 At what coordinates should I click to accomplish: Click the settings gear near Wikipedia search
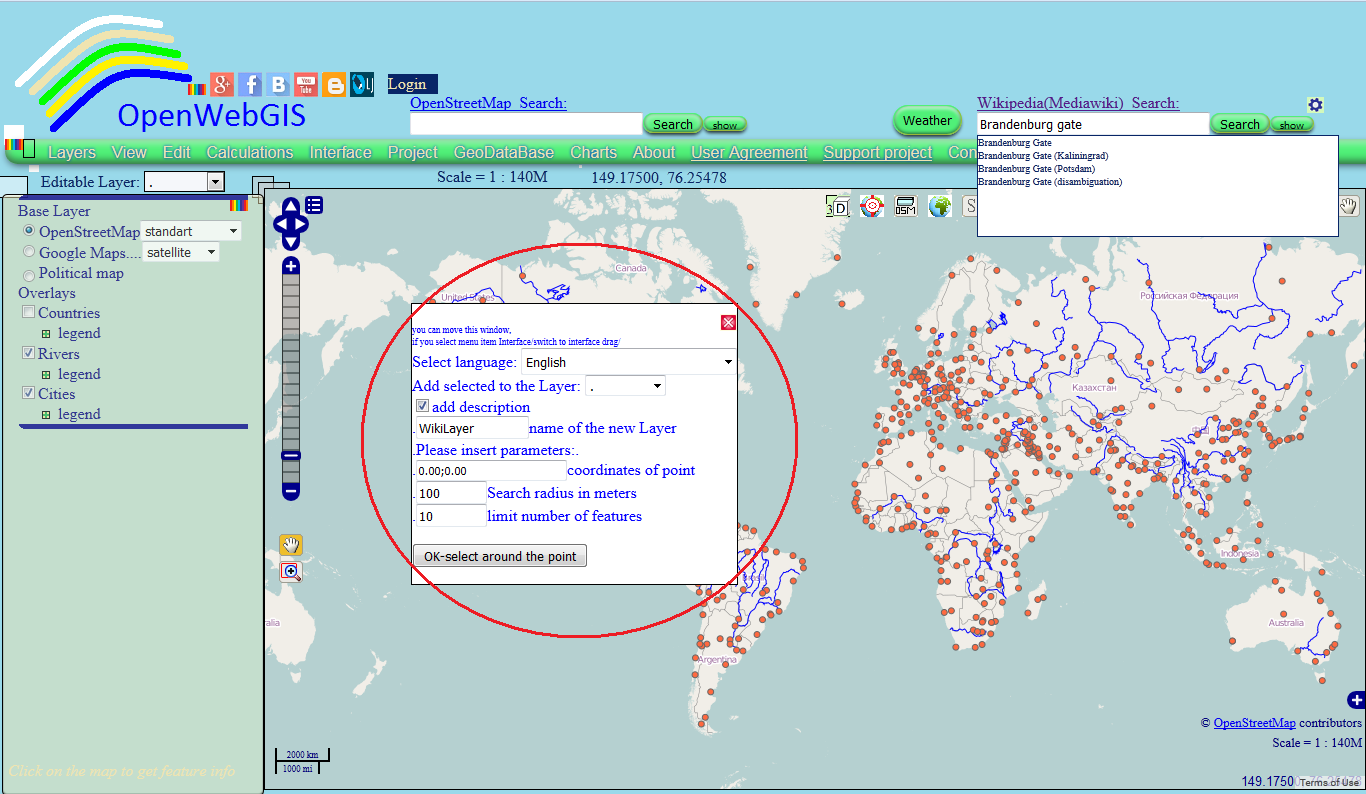coord(1315,104)
